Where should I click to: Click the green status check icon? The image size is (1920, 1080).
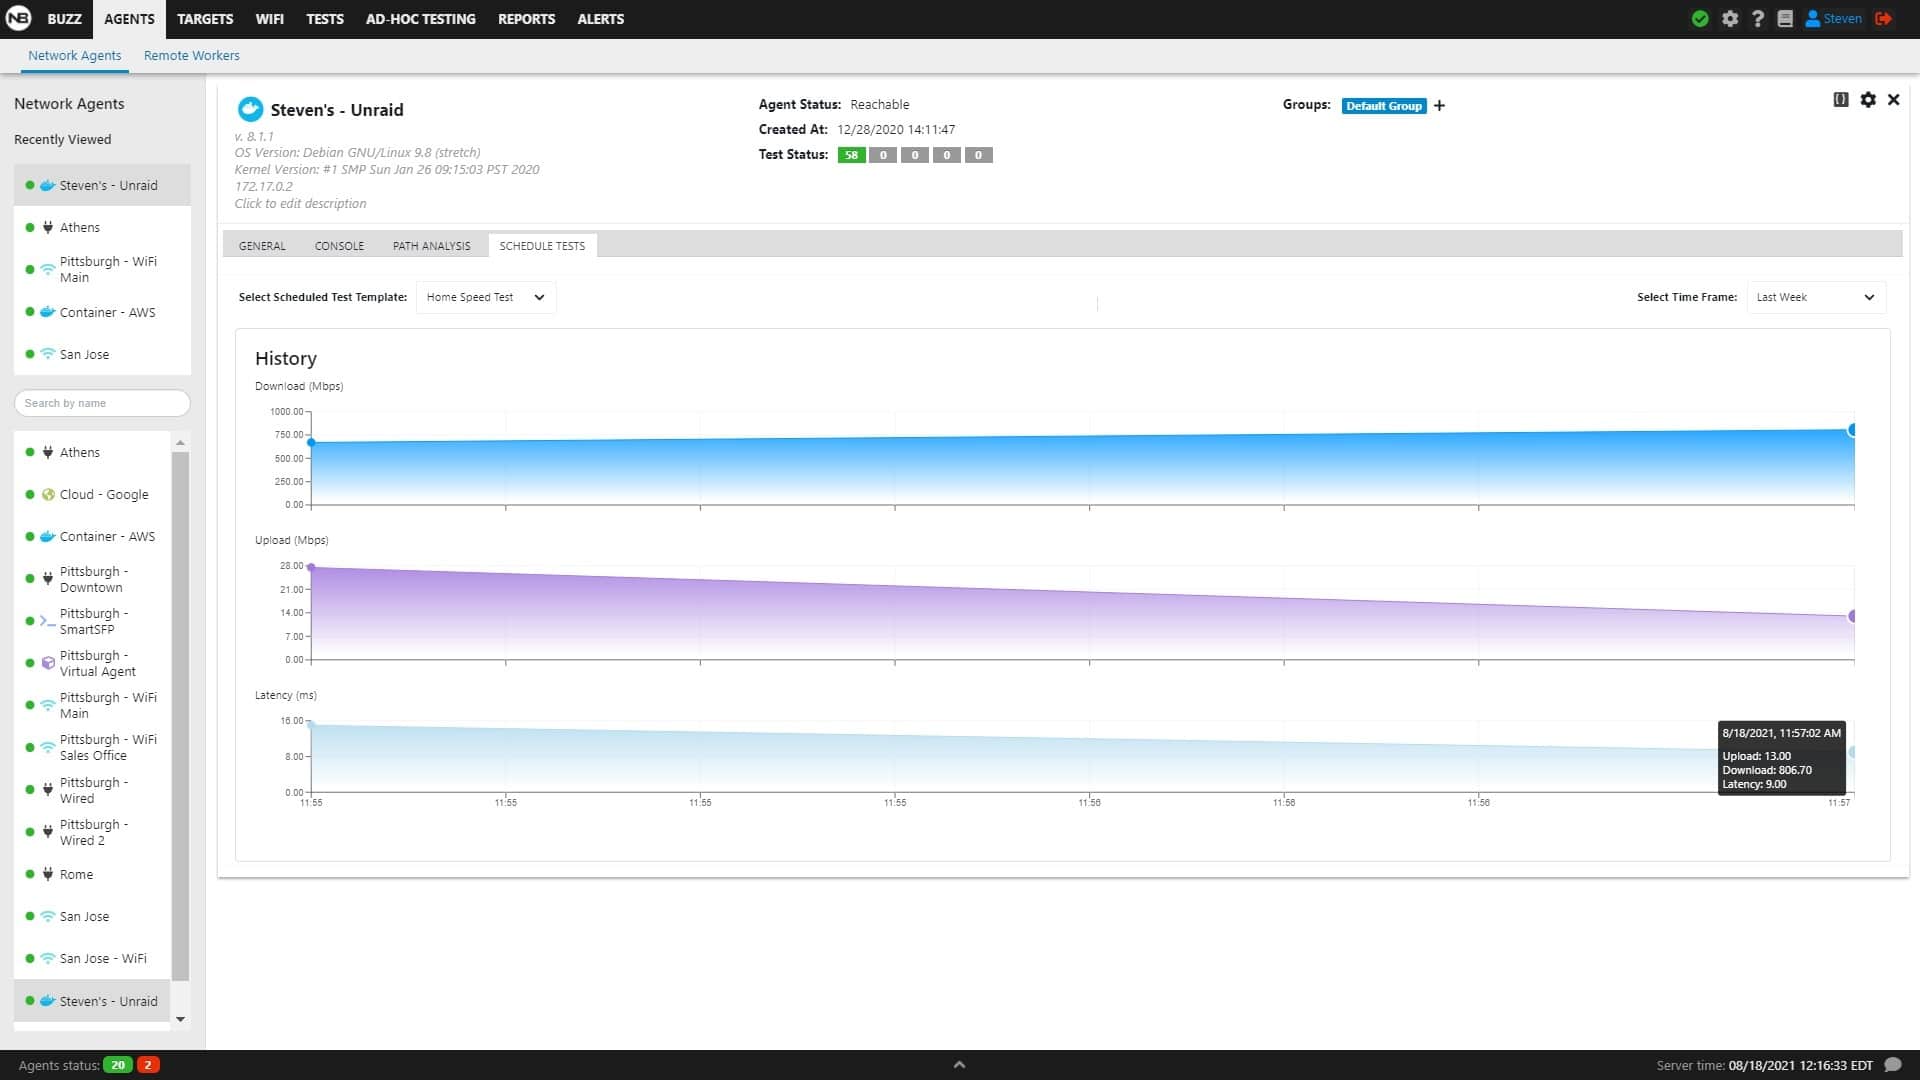point(1701,19)
